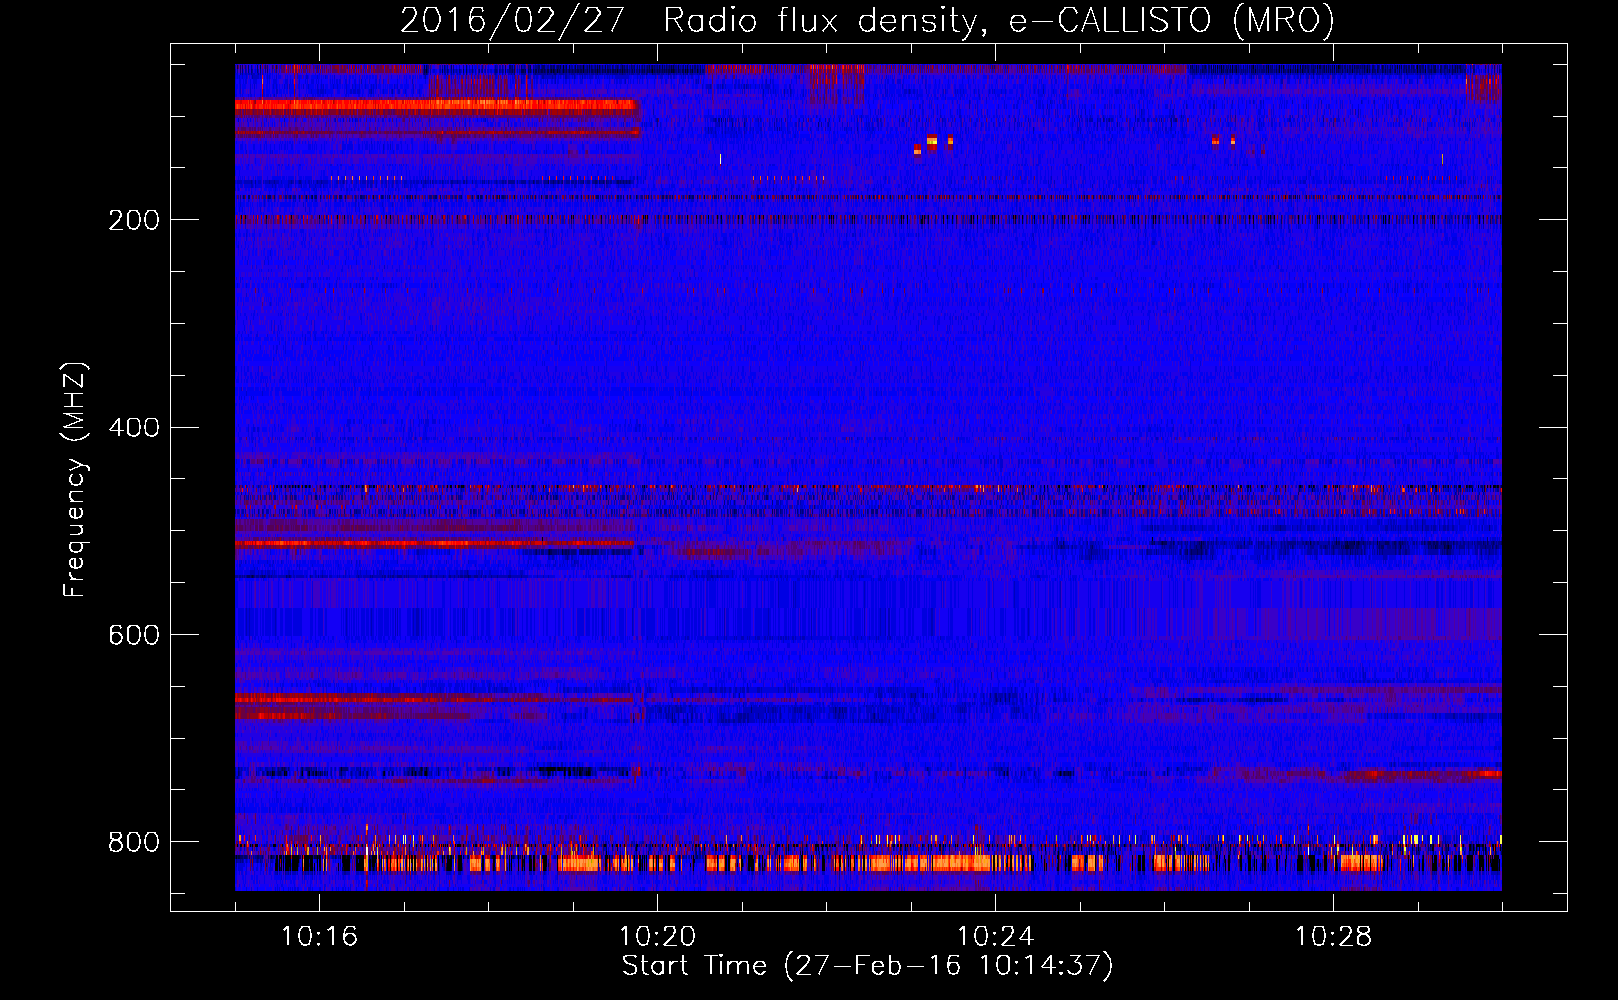1618x1000 pixels.
Task: Click the '10:28' time tick label
Action: coord(1333,937)
